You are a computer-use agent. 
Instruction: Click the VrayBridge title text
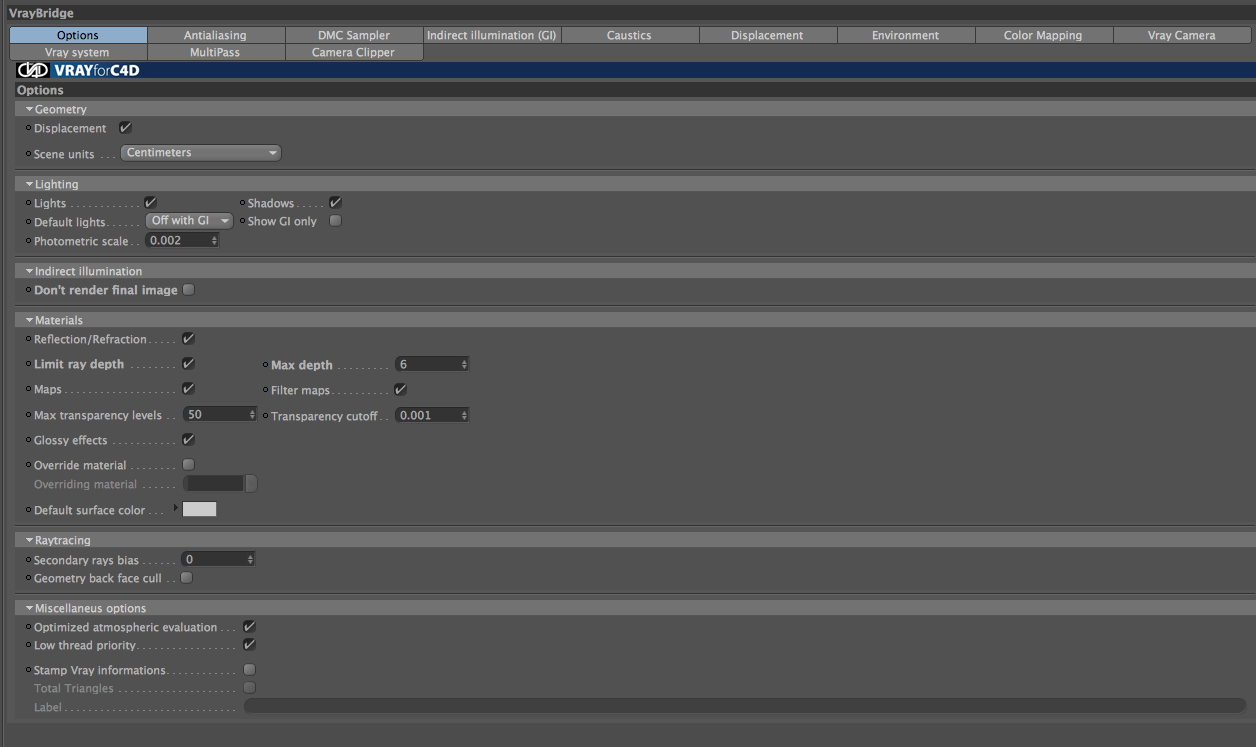click(41, 13)
